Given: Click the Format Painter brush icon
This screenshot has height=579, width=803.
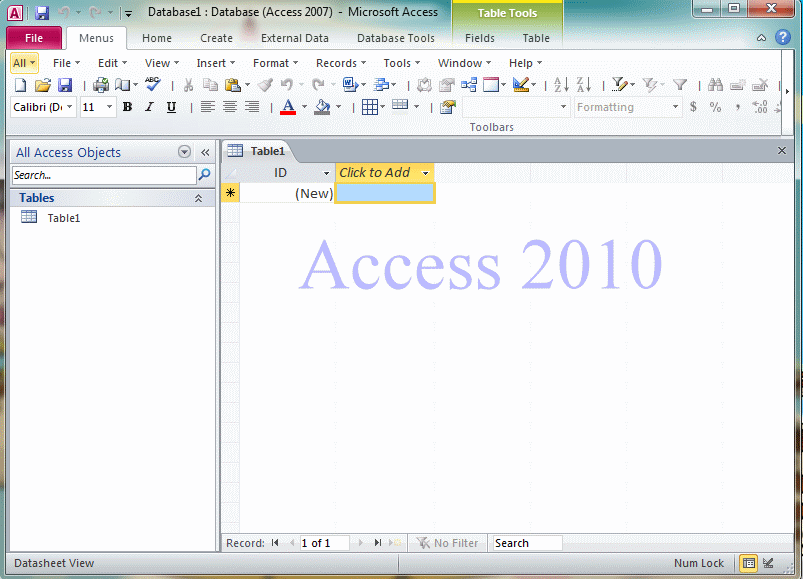Looking at the screenshot, I should click(265, 85).
